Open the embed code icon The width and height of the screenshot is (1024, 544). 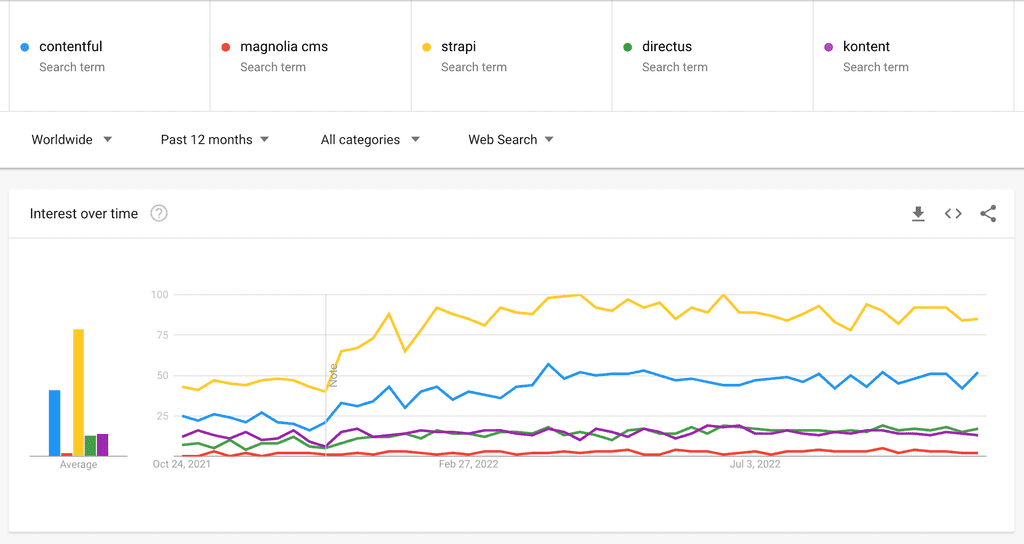[x=953, y=213]
